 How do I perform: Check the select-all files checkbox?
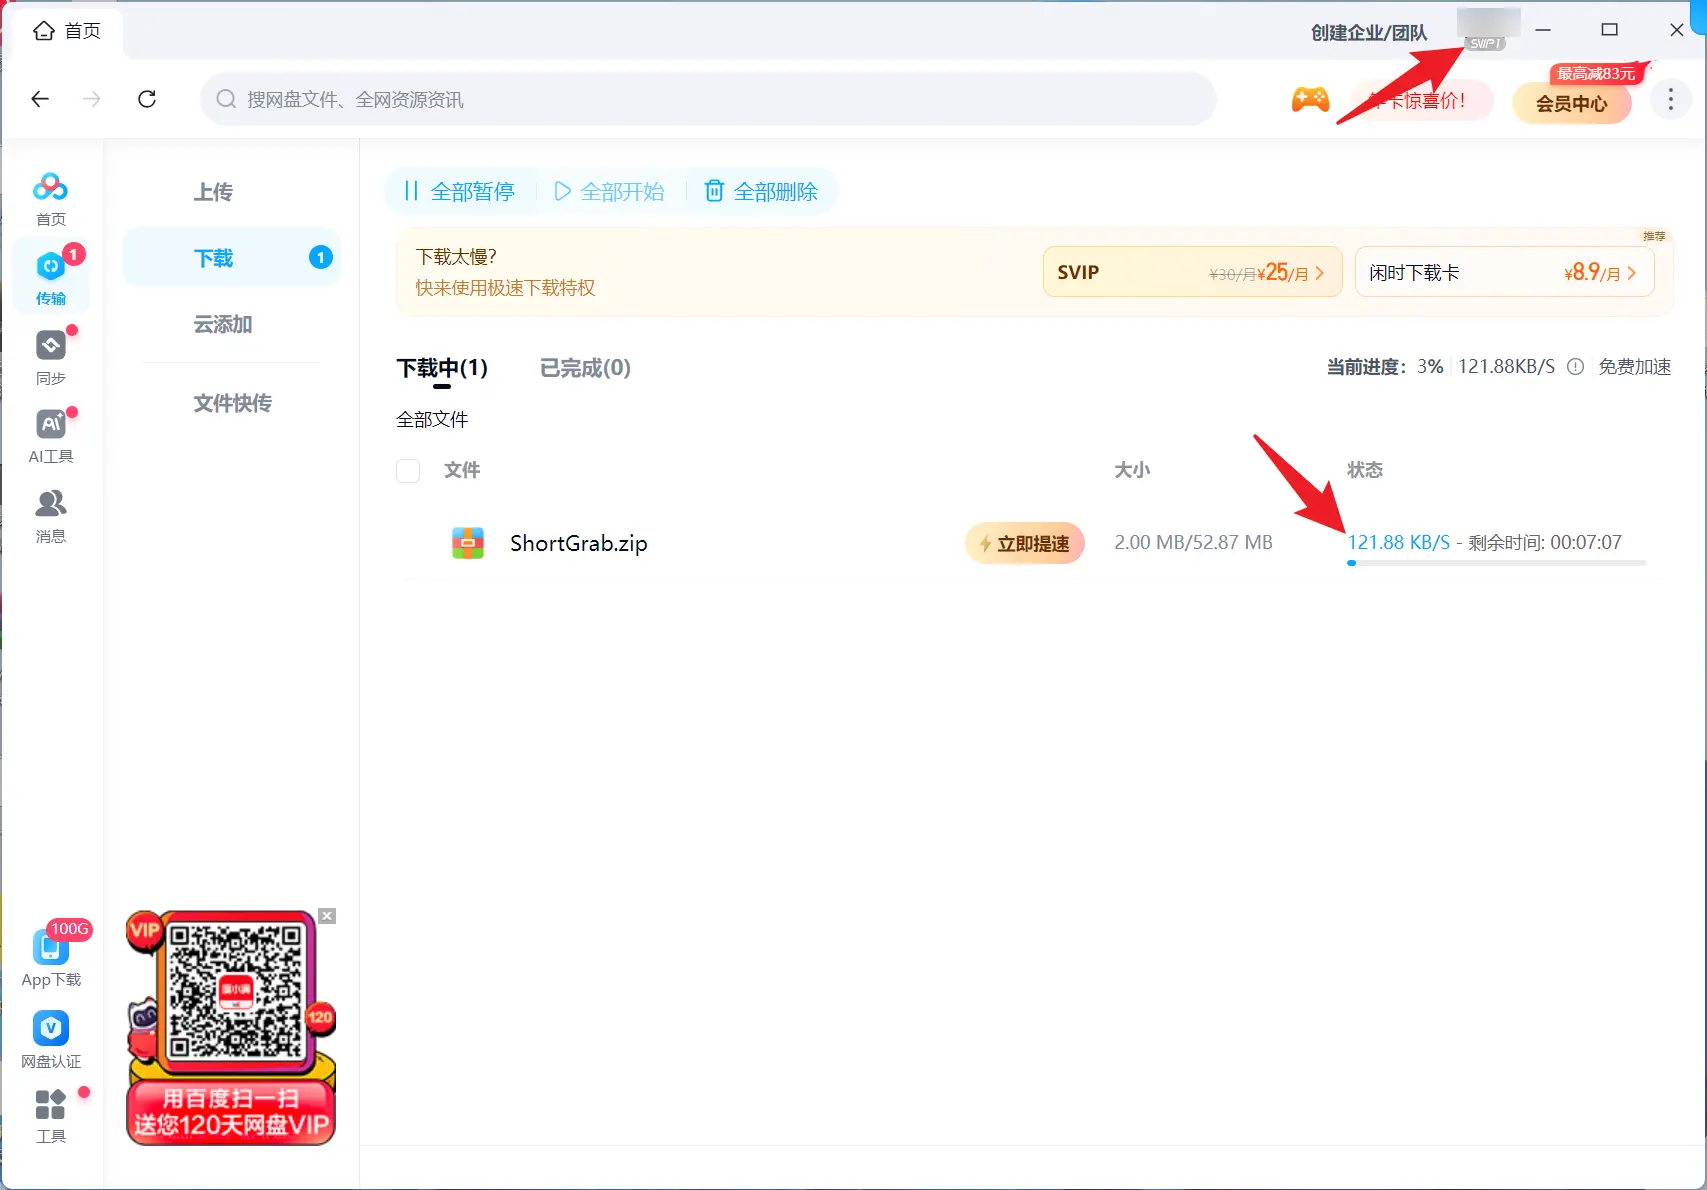point(408,470)
